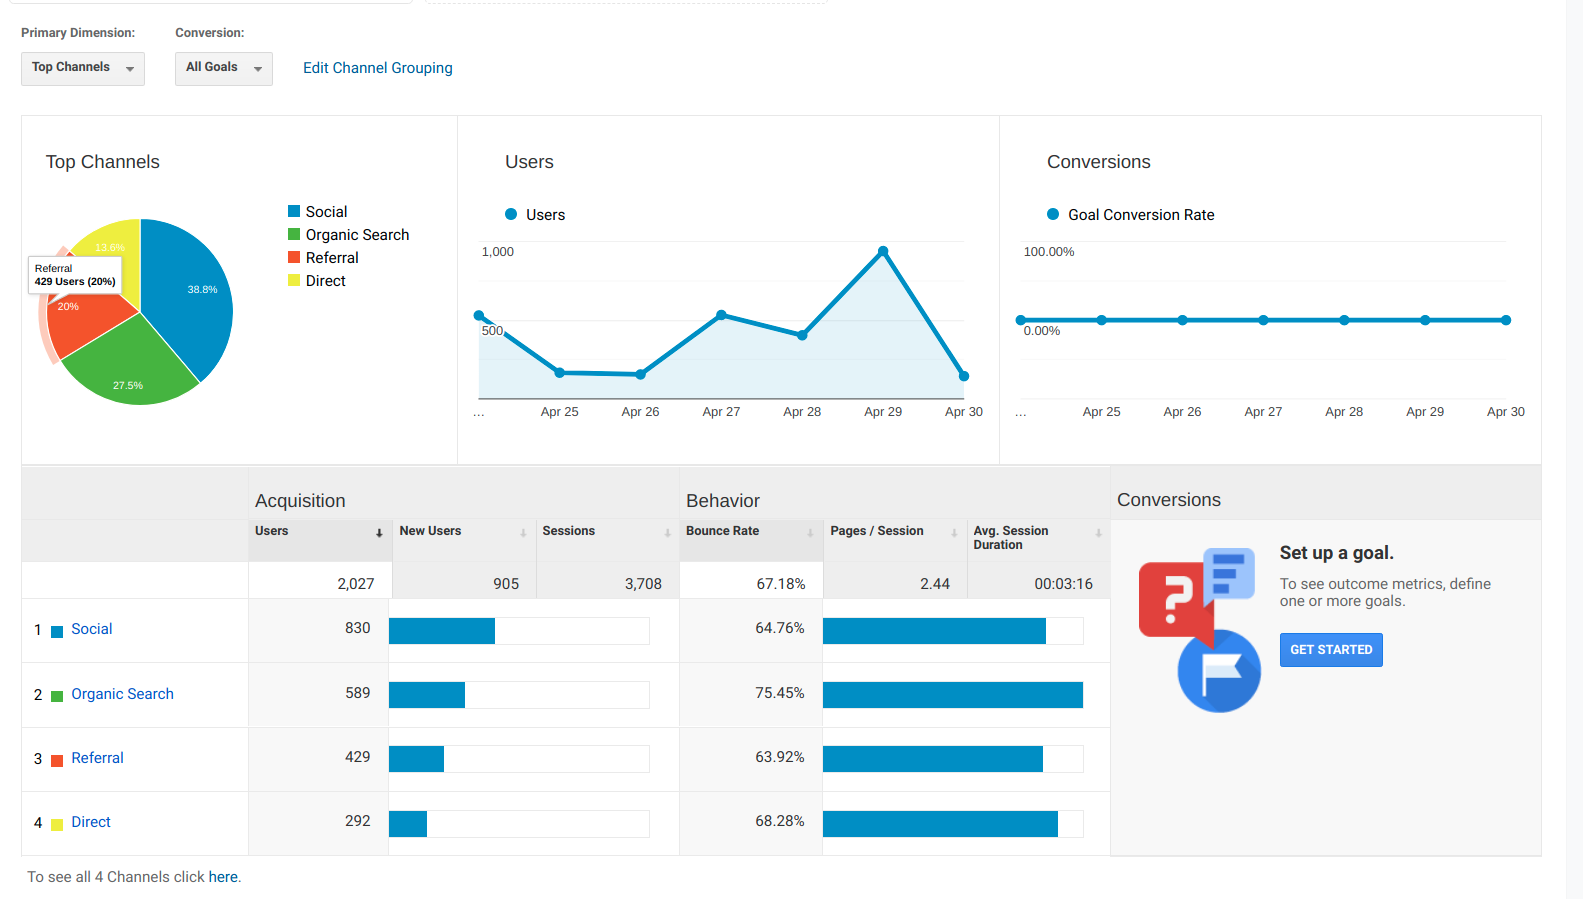Viewport: 1583px width, 899px height.
Task: Click the average session duration value 00:03:16
Action: (x=1064, y=584)
